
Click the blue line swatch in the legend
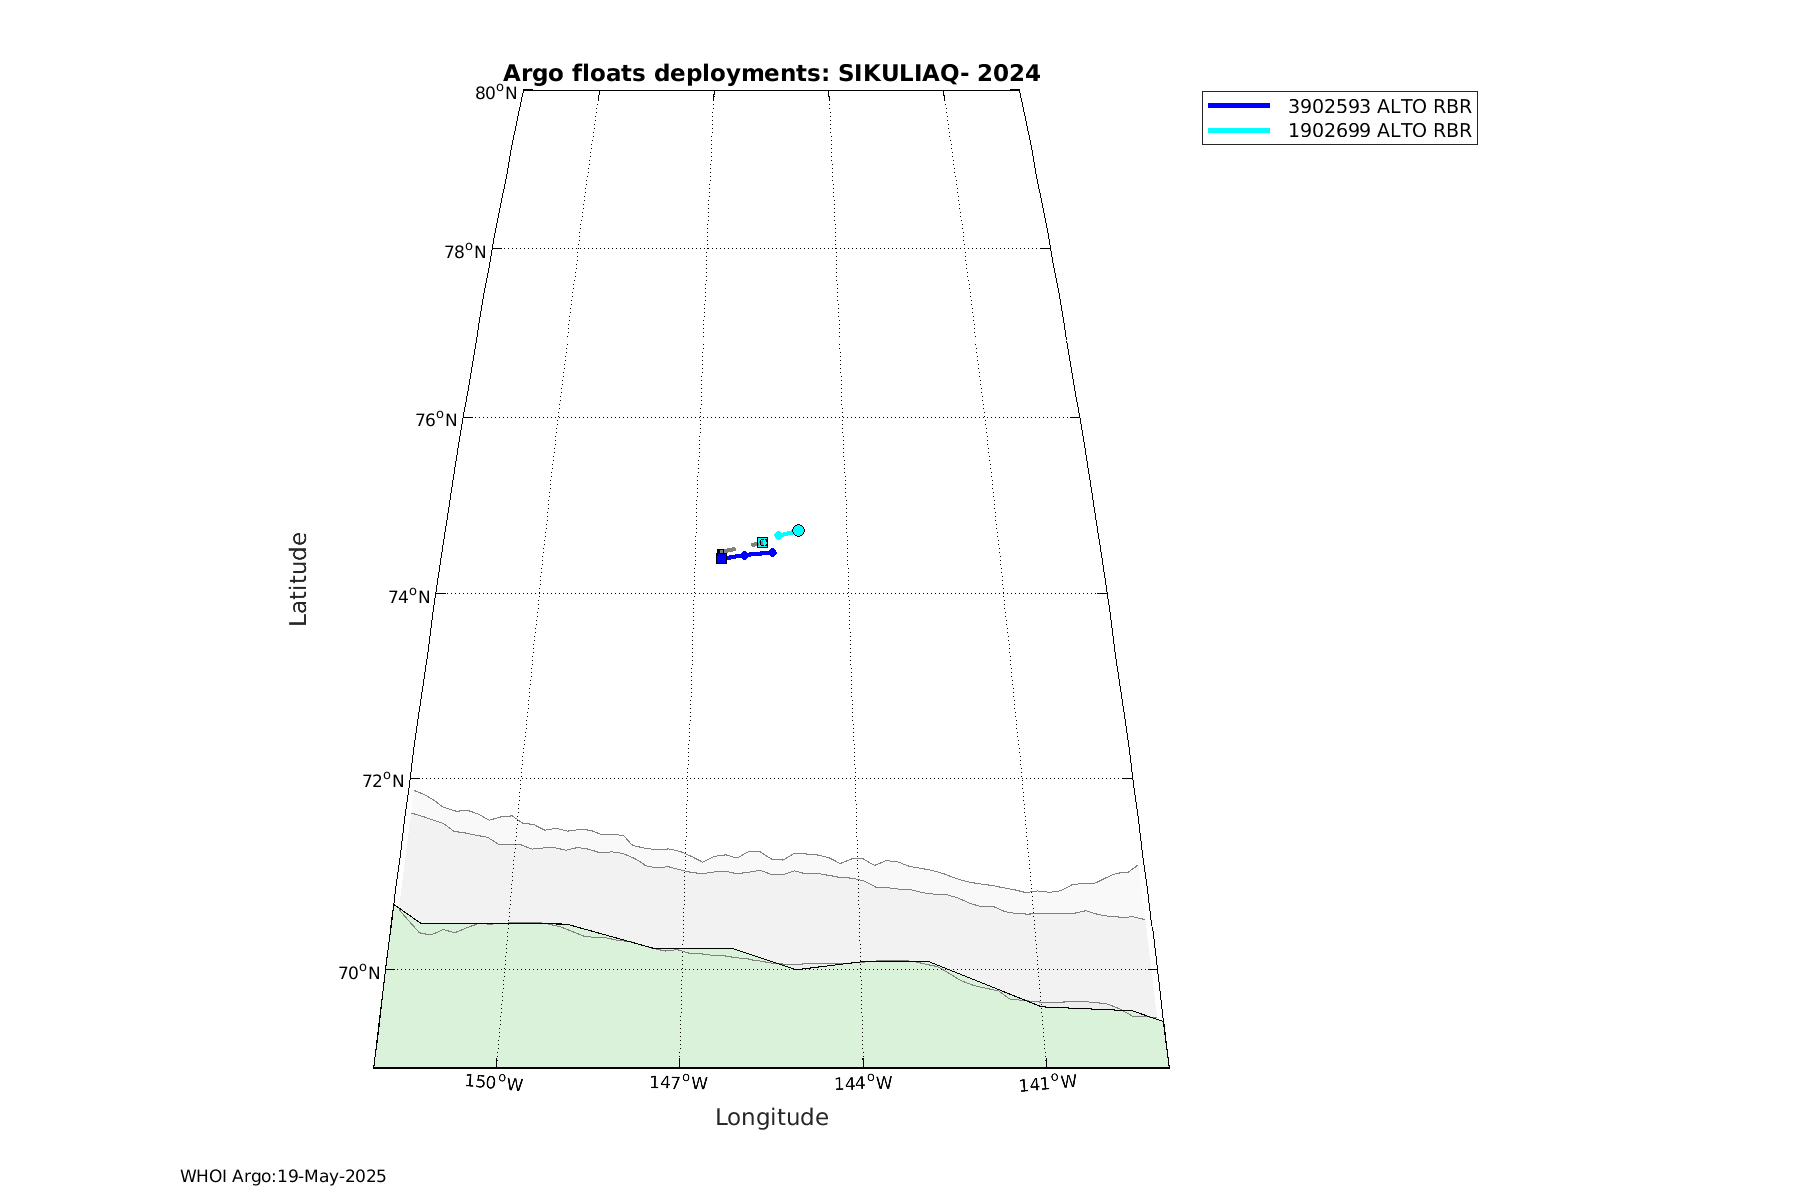(1239, 105)
